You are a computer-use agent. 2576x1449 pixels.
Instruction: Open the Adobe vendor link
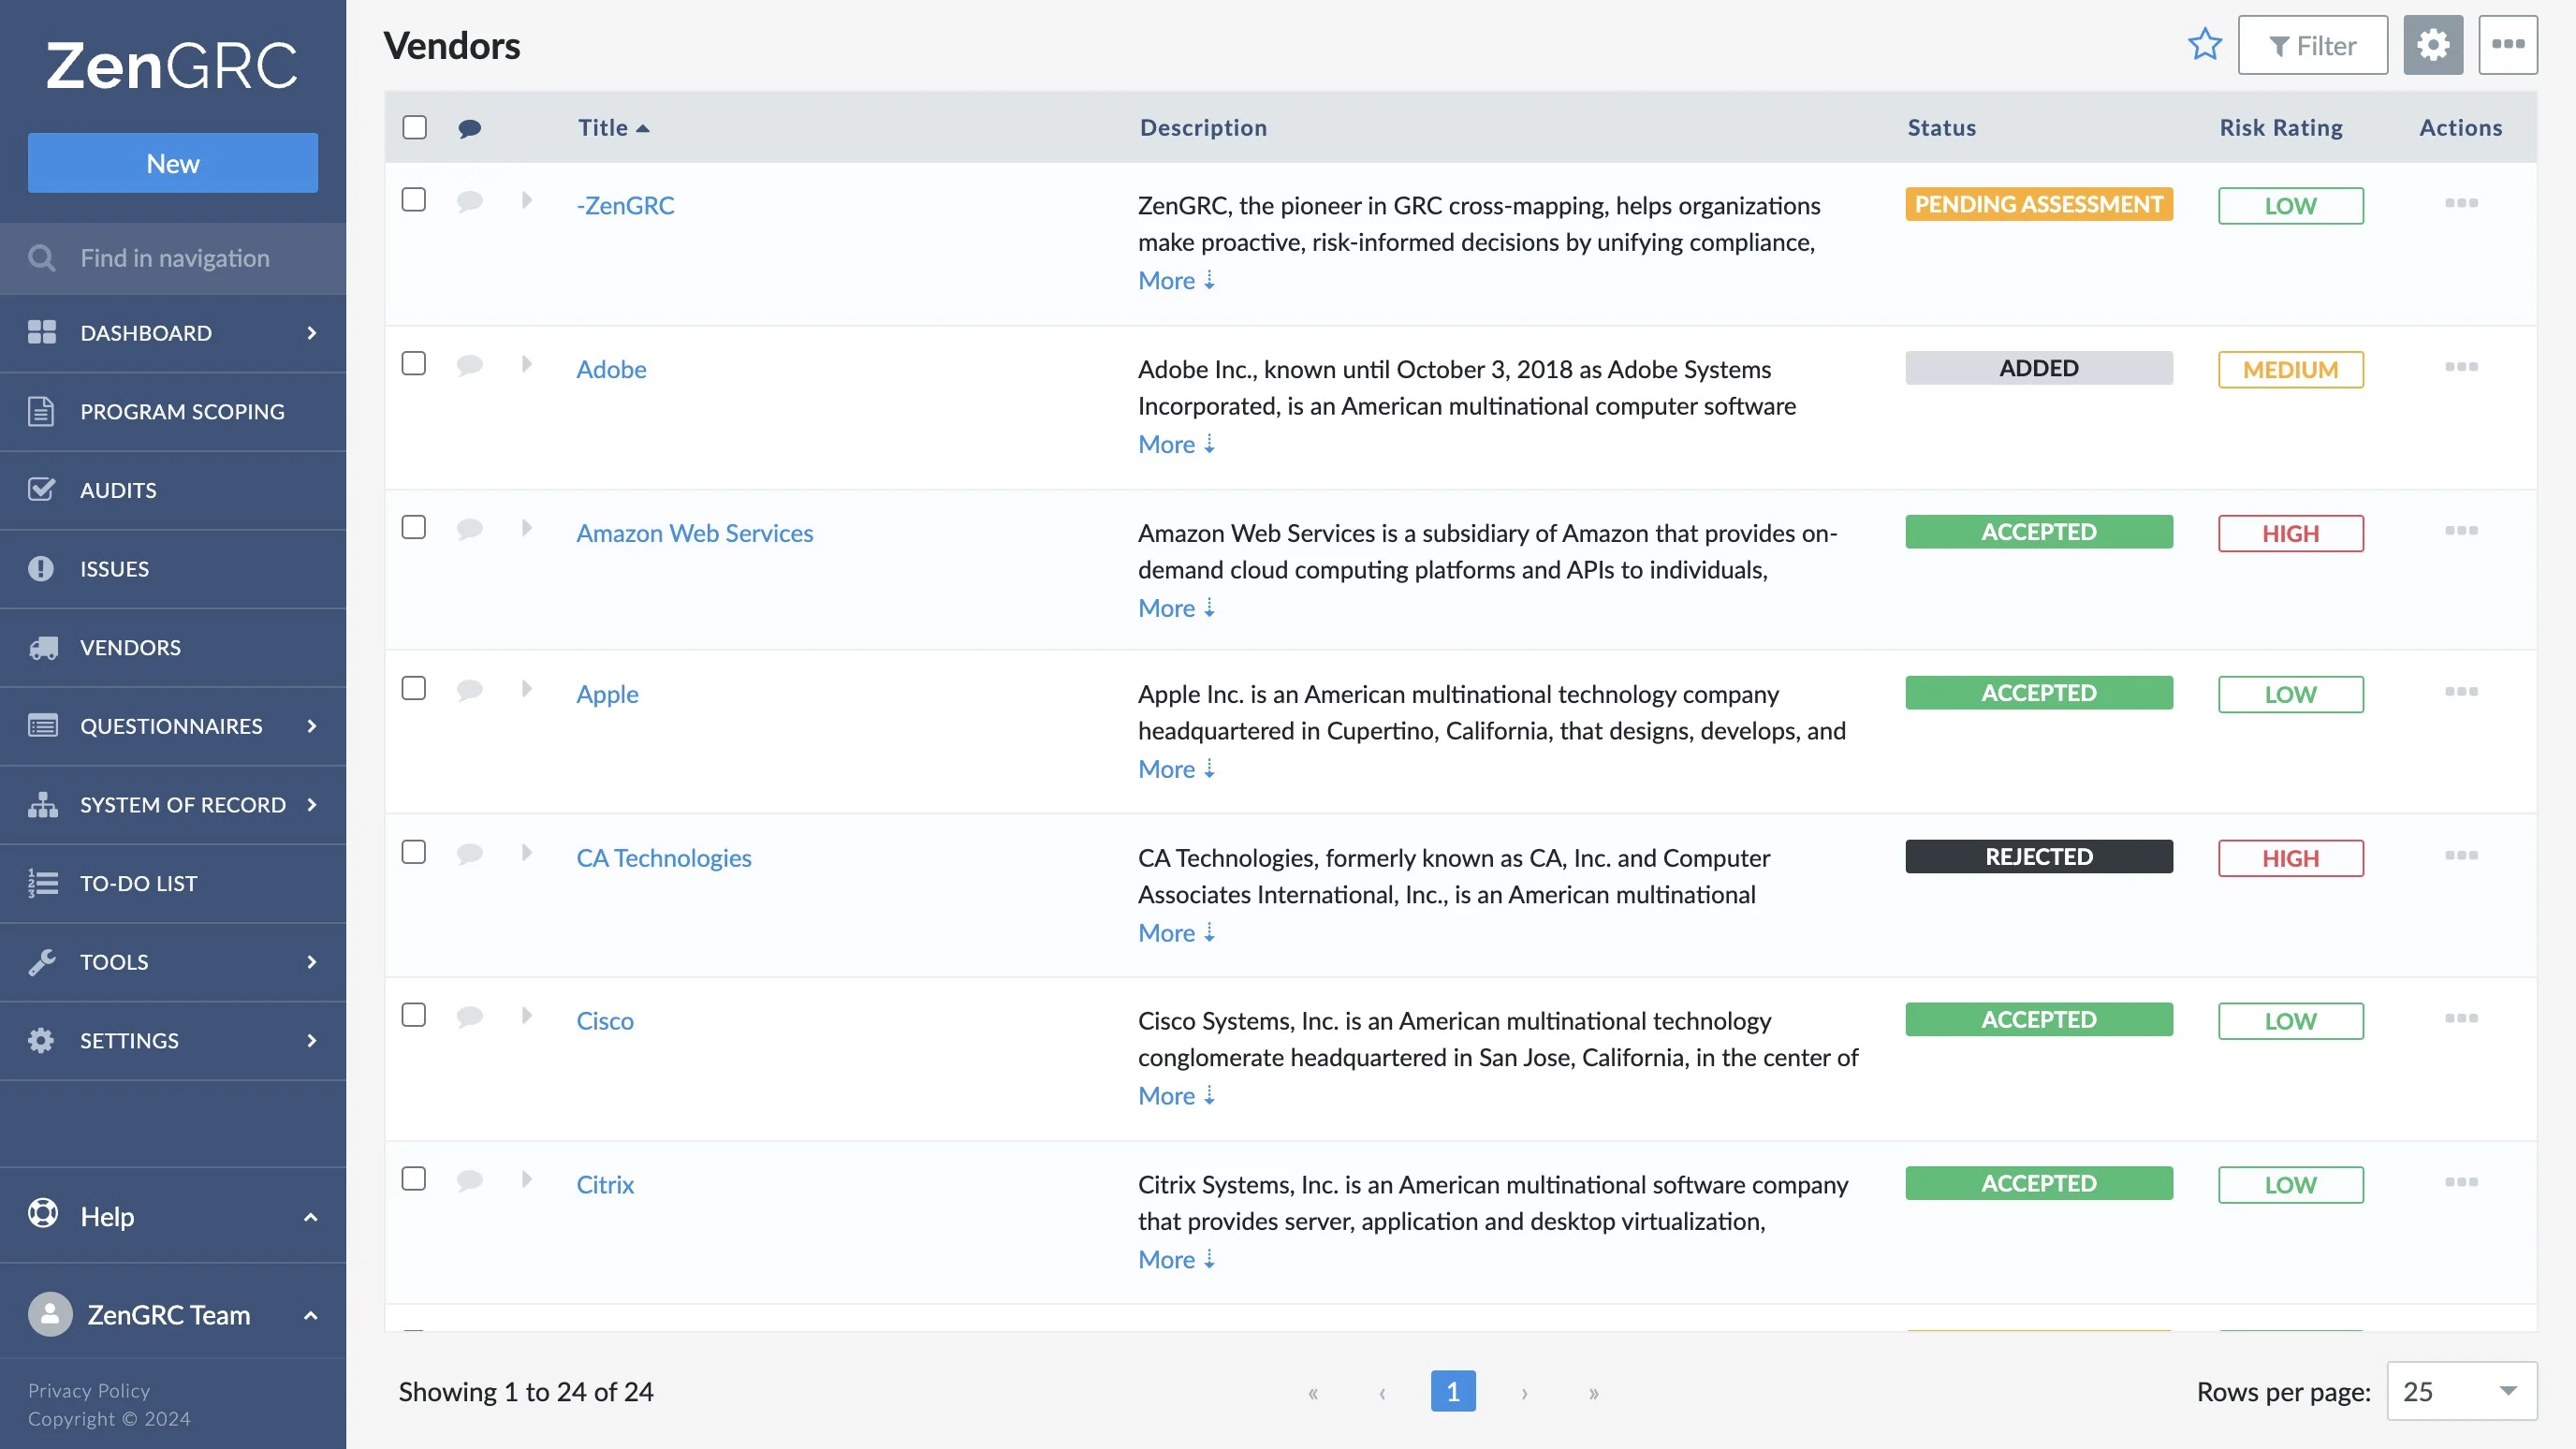pyautogui.click(x=611, y=369)
